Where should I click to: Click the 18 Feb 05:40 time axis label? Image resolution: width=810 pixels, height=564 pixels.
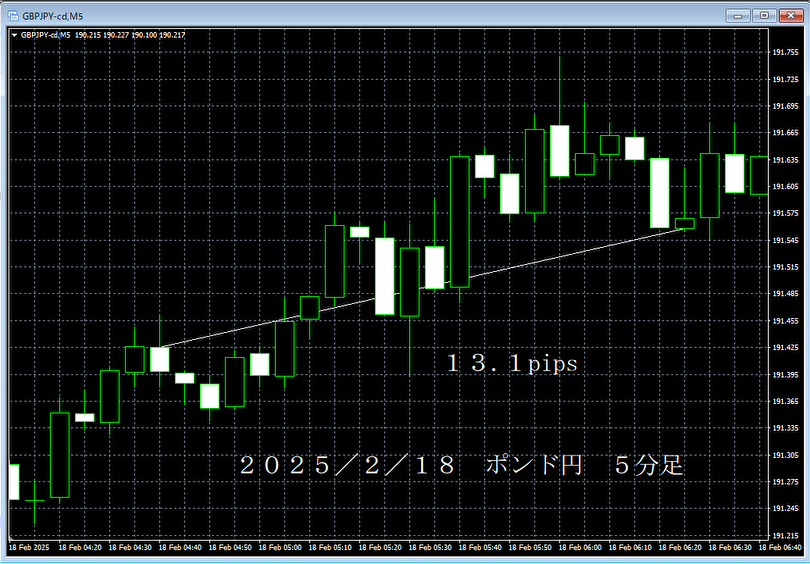(481, 548)
